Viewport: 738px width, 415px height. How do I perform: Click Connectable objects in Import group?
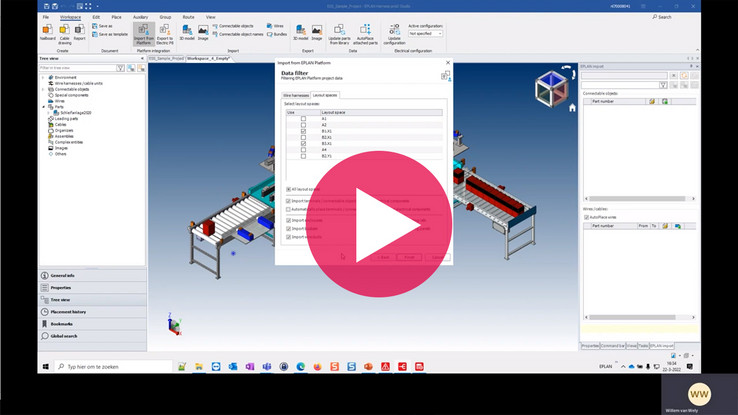click(233, 26)
